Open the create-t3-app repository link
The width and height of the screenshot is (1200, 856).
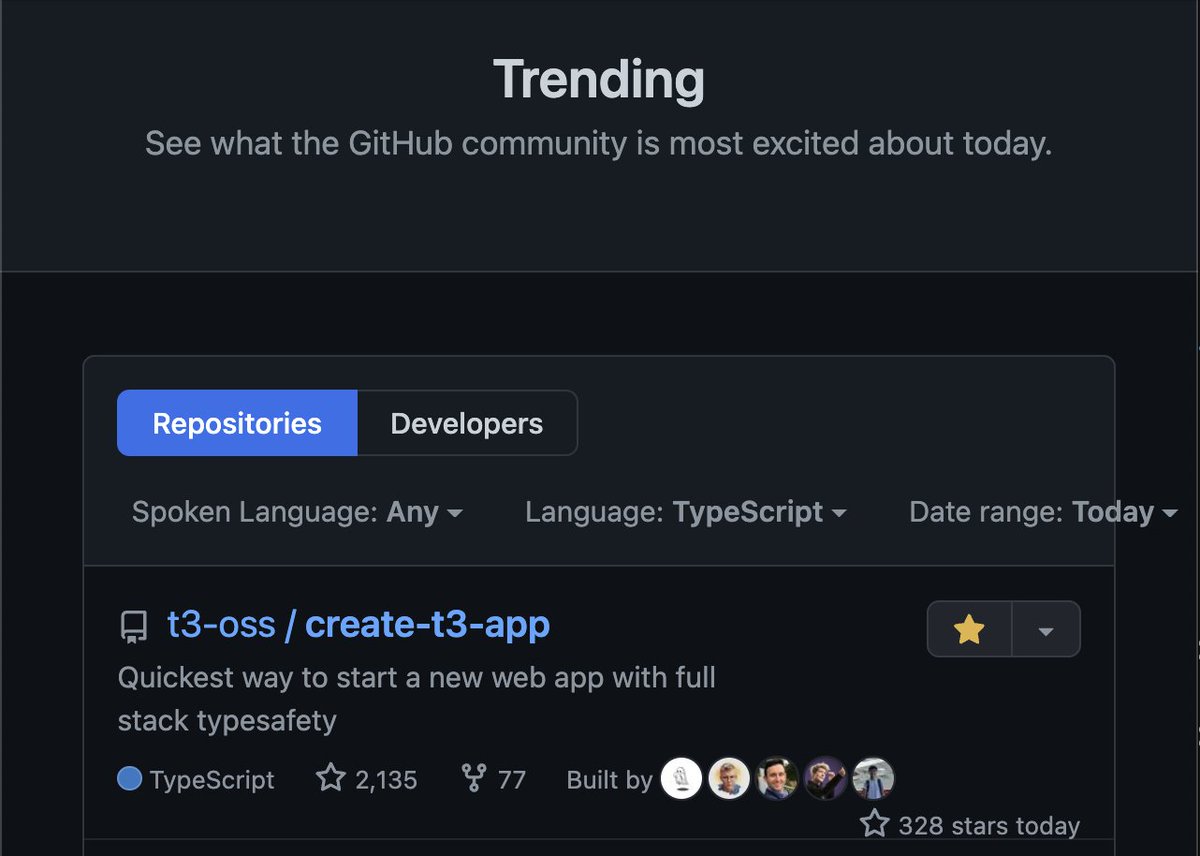(427, 625)
